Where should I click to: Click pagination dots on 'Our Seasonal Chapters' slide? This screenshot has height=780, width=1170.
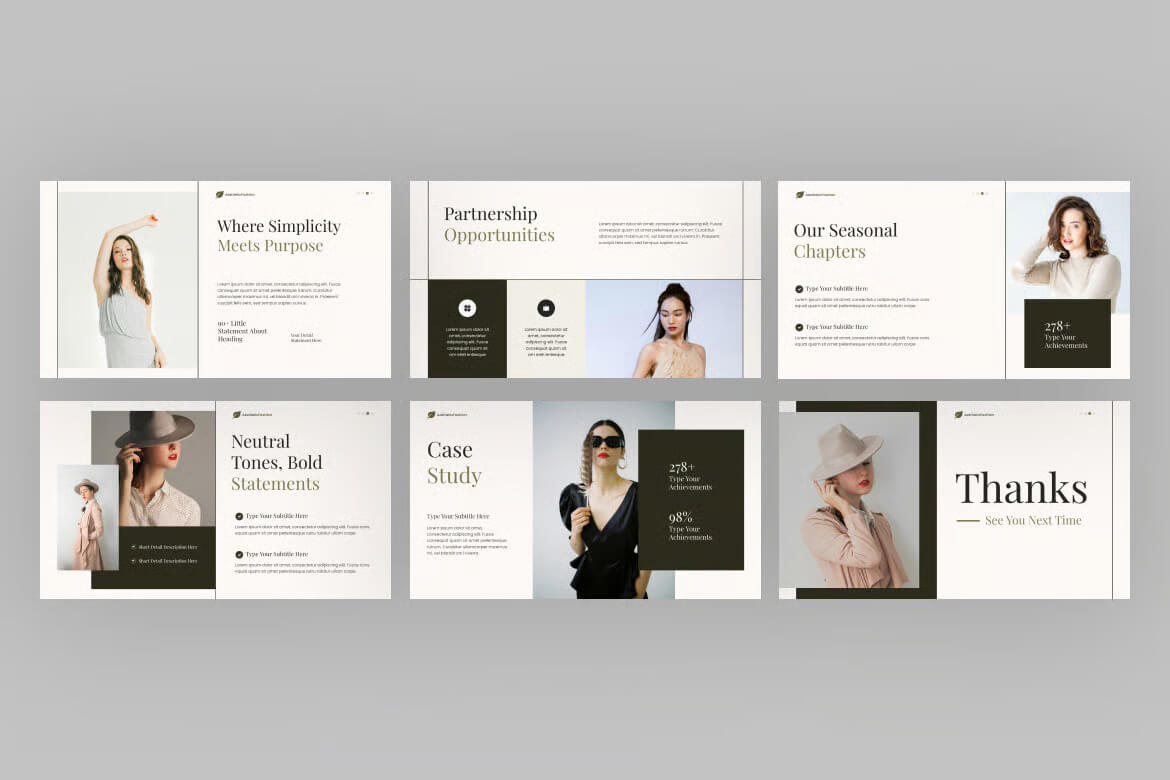[x=981, y=193]
